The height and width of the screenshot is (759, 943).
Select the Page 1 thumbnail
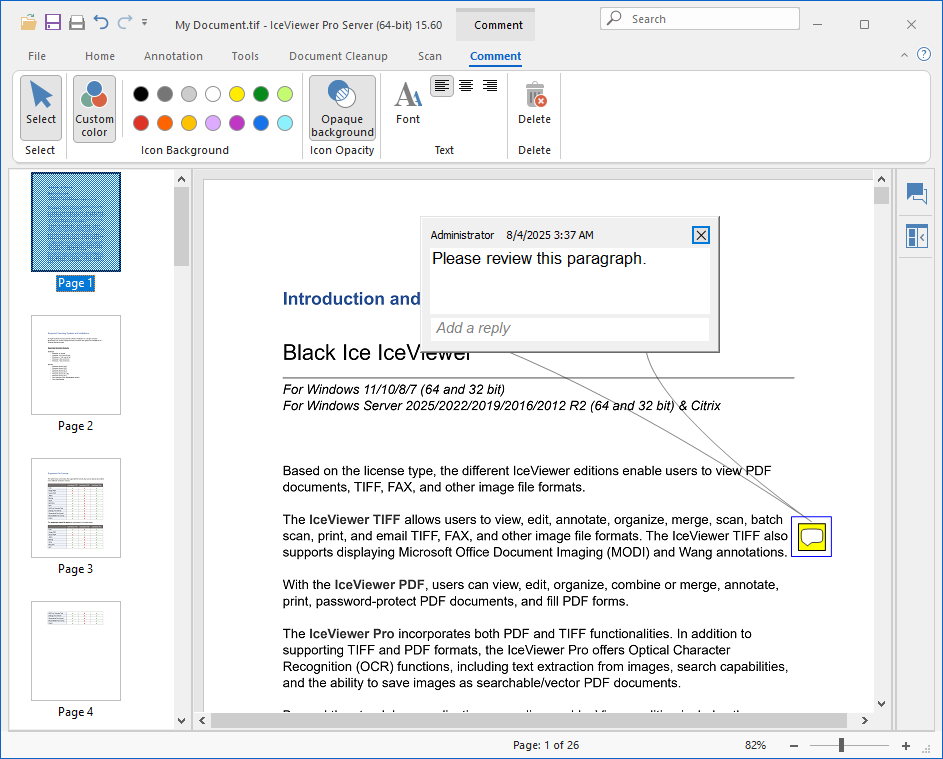tap(76, 222)
